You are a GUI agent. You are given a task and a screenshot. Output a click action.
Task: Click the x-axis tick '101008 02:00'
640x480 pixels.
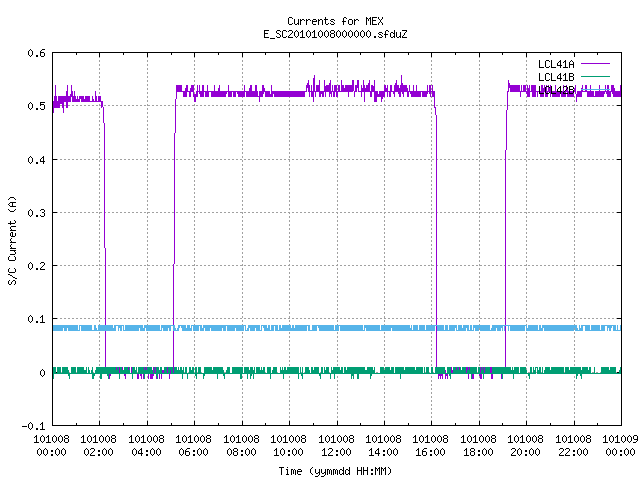point(98,446)
